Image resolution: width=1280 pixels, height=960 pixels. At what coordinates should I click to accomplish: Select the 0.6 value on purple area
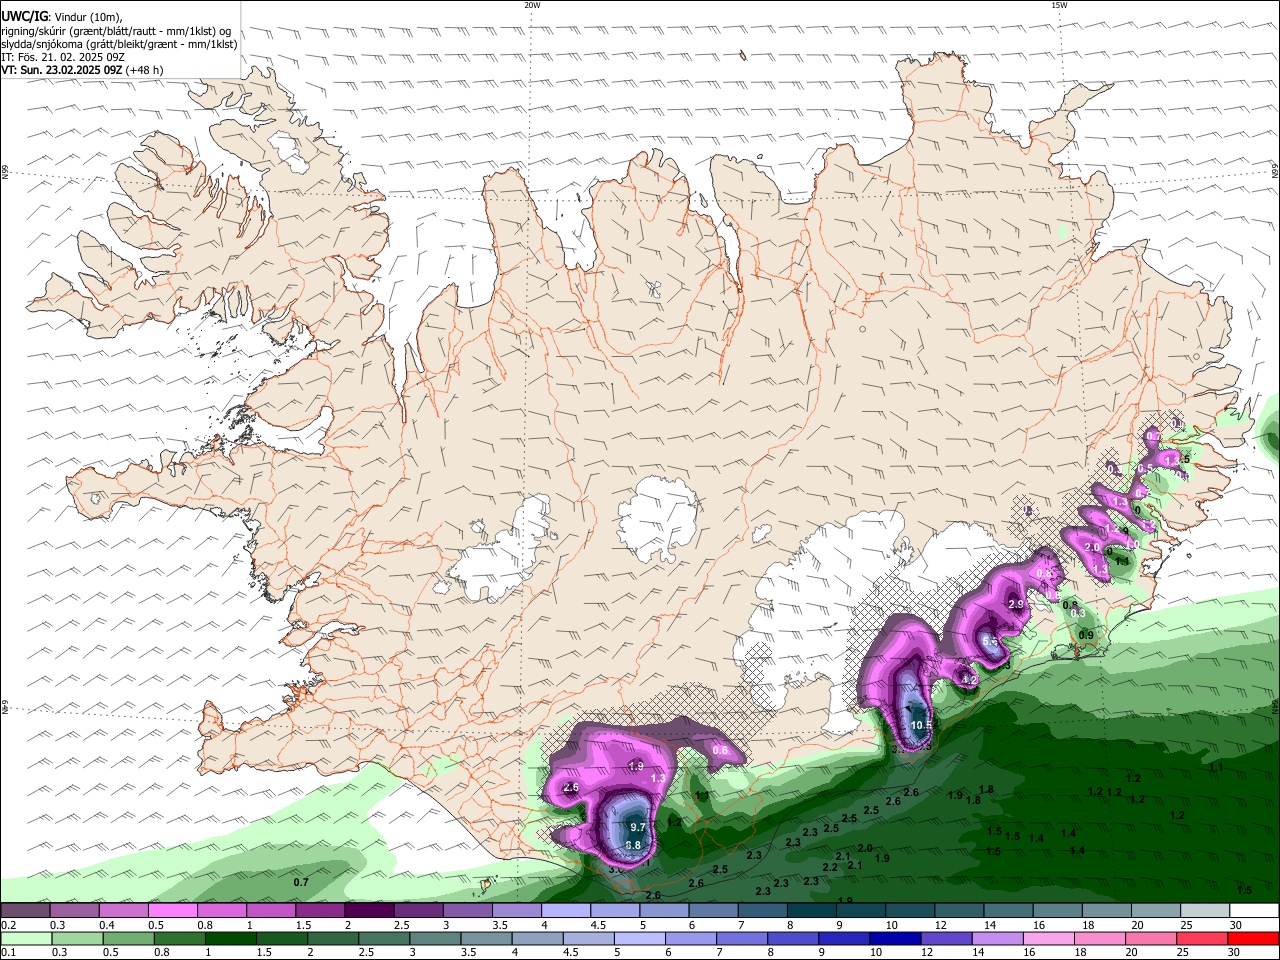[x=719, y=750]
